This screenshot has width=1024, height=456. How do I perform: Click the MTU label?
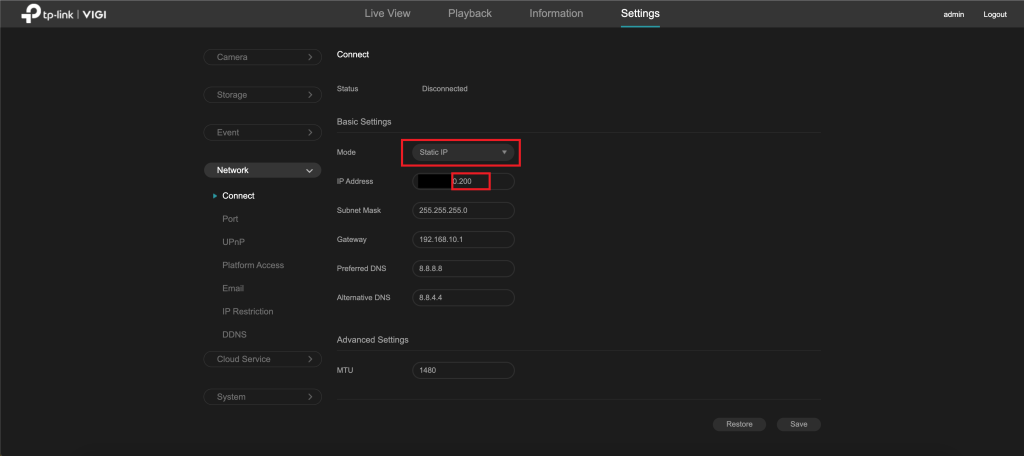tap(344, 370)
